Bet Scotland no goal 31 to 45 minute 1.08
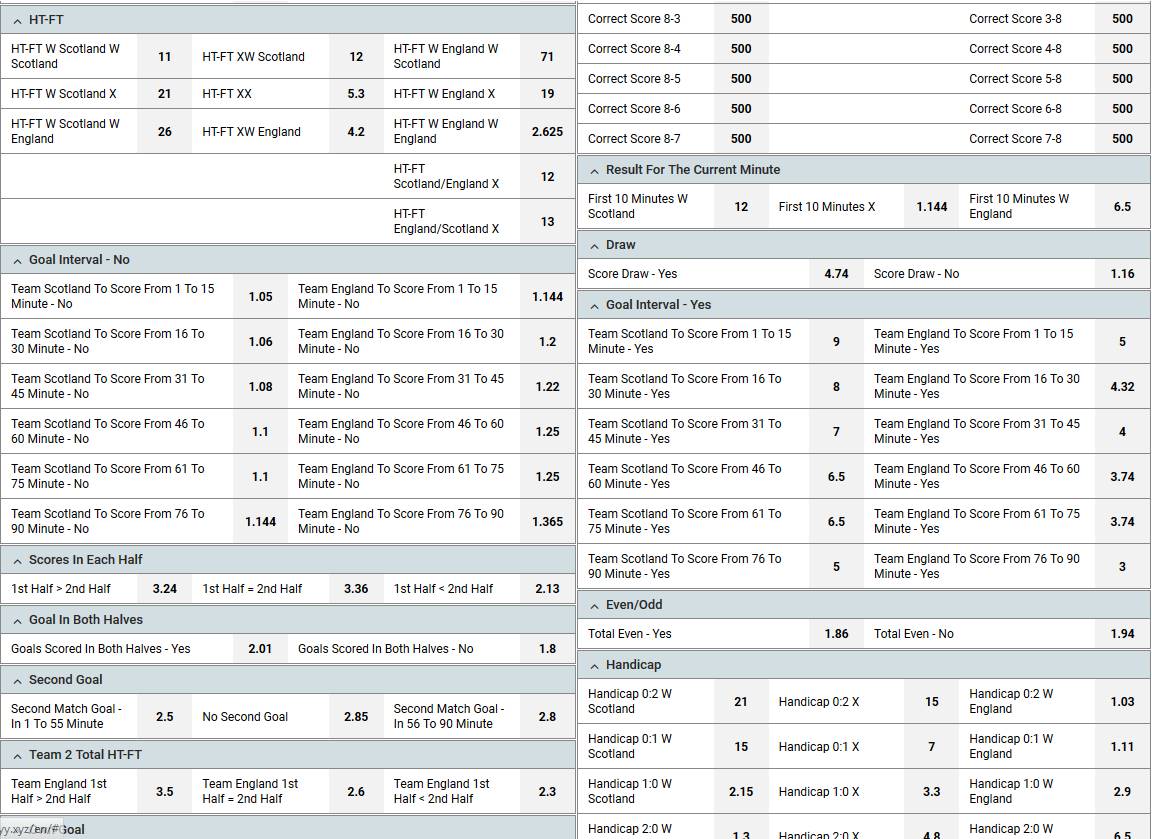The width and height of the screenshot is (1152, 839). coord(260,386)
